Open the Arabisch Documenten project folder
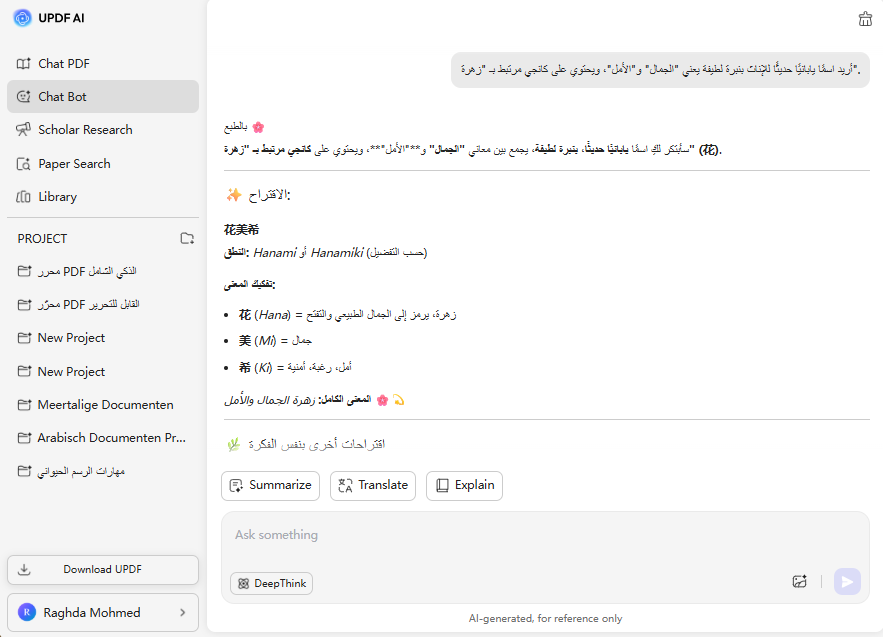The image size is (883, 637). tap(111, 438)
